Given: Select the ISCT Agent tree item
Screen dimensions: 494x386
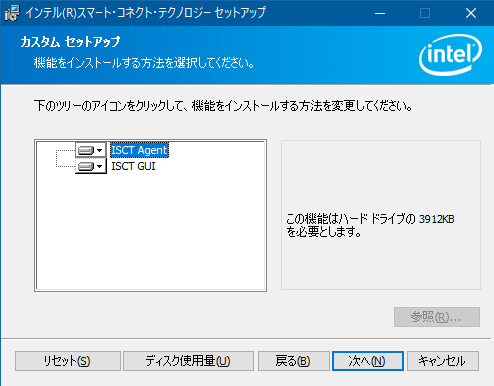Looking at the screenshot, I should pos(139,150).
